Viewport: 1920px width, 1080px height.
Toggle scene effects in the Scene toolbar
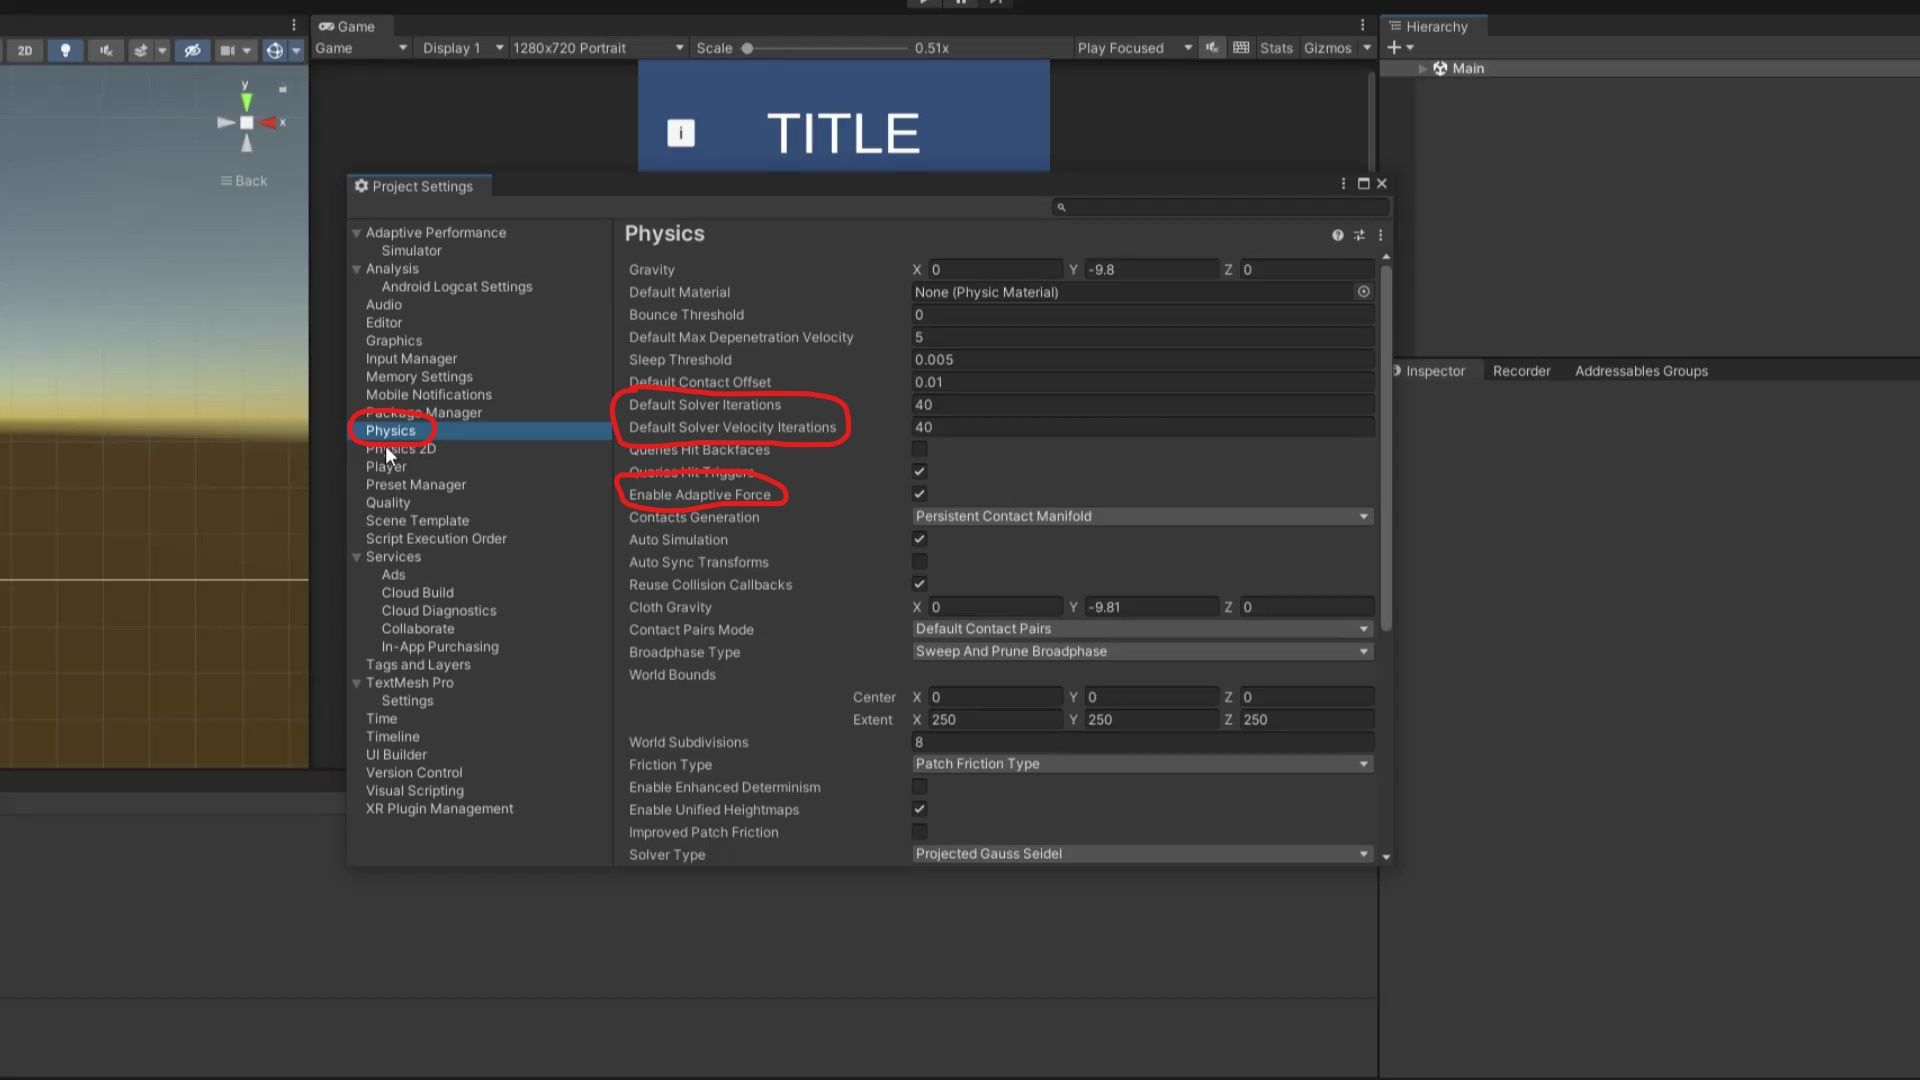[140, 50]
